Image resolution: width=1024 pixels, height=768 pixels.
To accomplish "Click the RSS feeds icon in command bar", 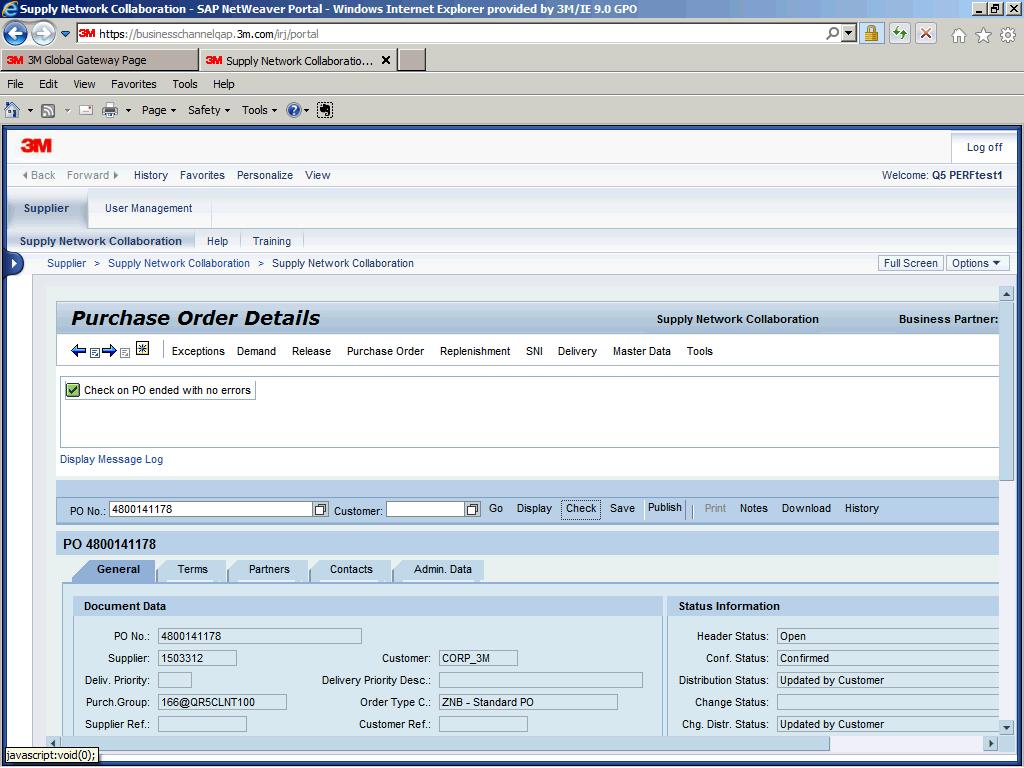I will 48,110.
